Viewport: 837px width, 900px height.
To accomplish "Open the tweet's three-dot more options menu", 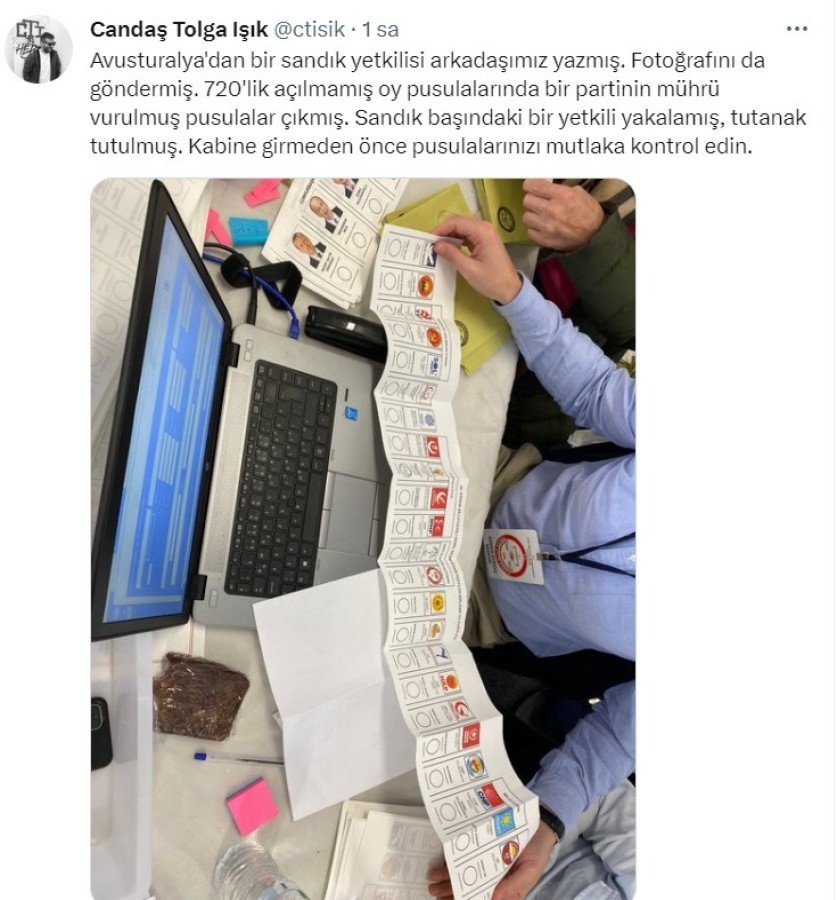I will [797, 29].
